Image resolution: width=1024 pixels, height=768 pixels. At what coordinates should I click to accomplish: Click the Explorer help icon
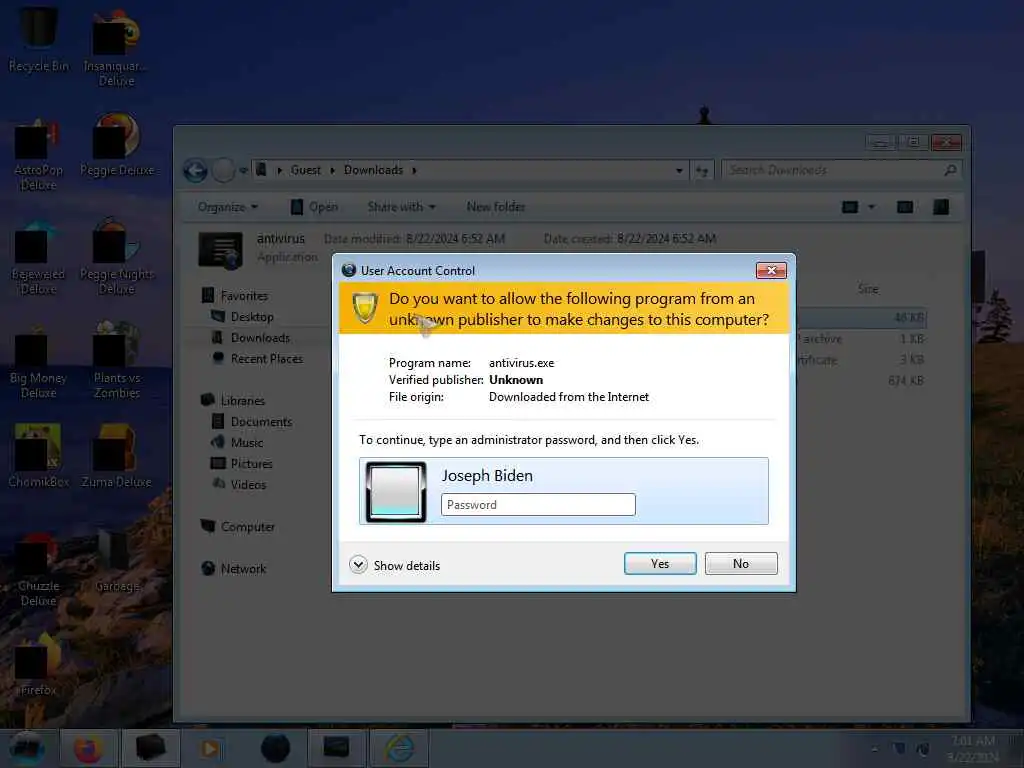click(x=941, y=207)
